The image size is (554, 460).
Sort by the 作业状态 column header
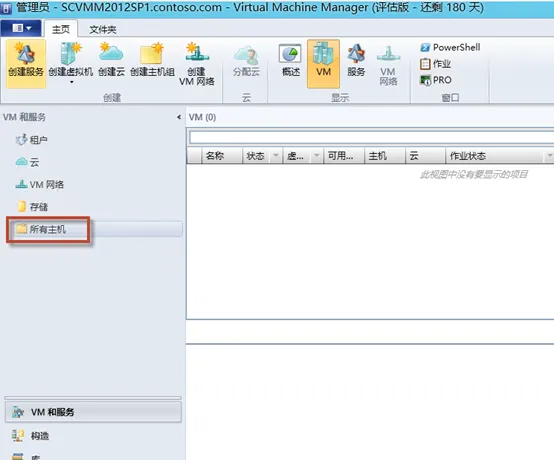(495, 155)
